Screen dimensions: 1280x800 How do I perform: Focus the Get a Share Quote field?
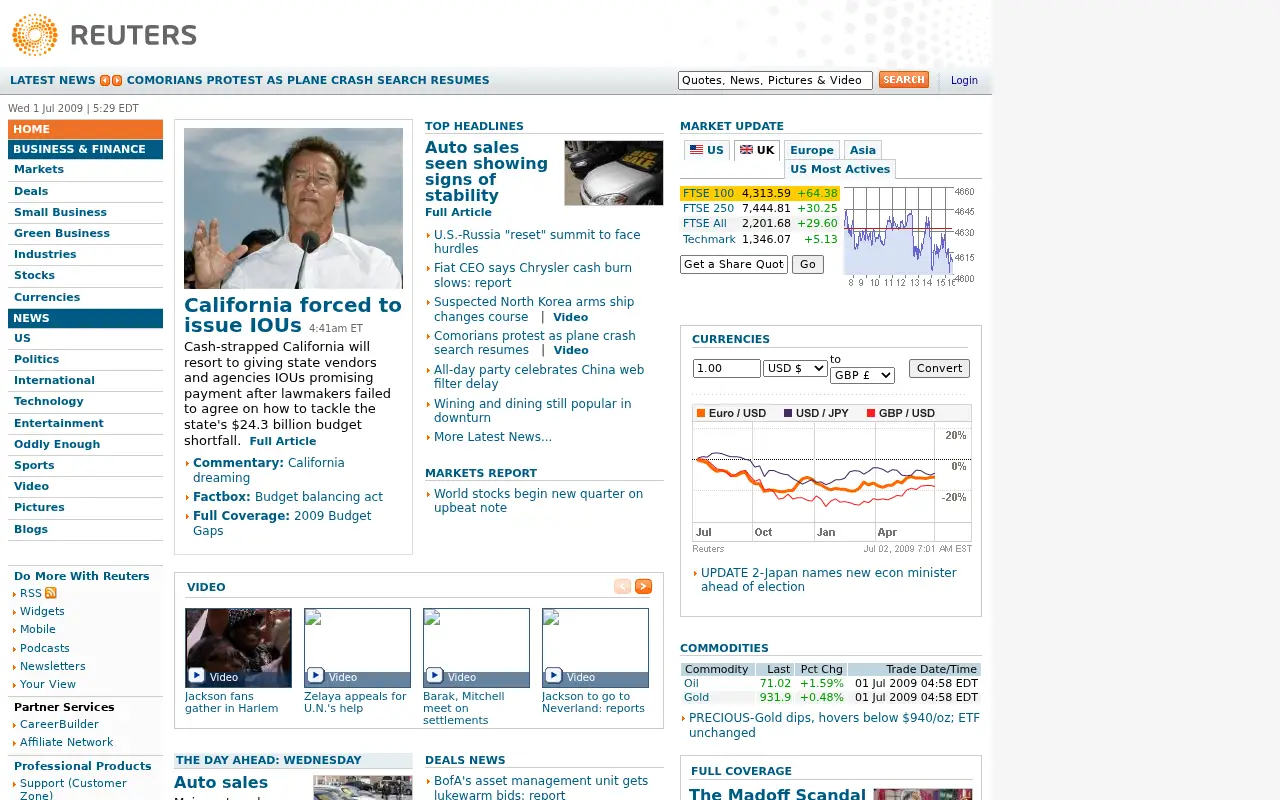(734, 264)
